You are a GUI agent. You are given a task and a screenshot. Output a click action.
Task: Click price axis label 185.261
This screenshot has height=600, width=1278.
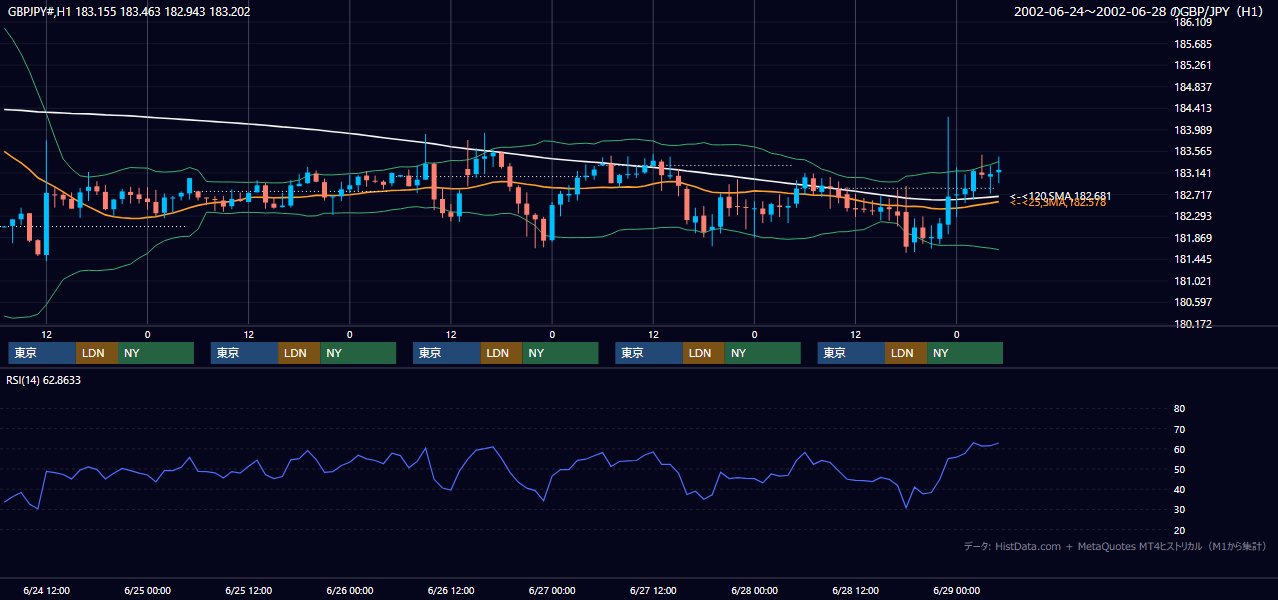pyautogui.click(x=1193, y=65)
